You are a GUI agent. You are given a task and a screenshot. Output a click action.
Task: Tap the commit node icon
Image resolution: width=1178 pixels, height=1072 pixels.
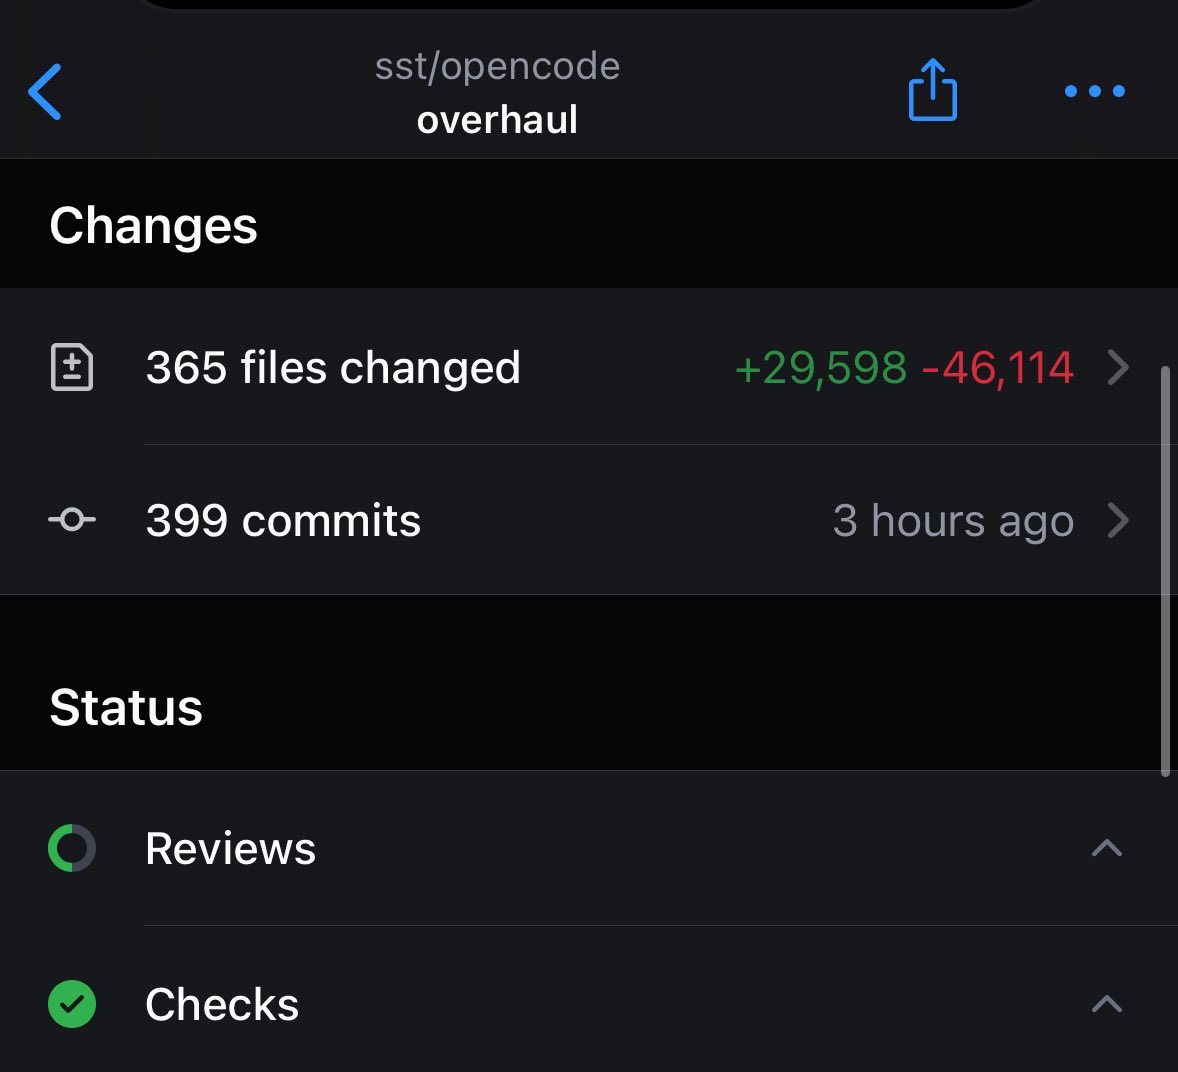coord(72,519)
